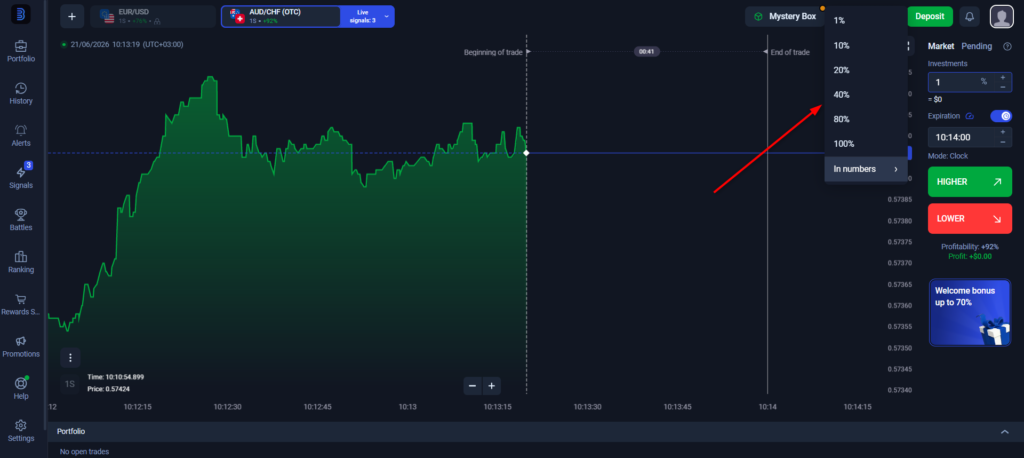Click the 1S timeframe button on chart
Image resolution: width=1024 pixels, height=458 pixels.
70,384
